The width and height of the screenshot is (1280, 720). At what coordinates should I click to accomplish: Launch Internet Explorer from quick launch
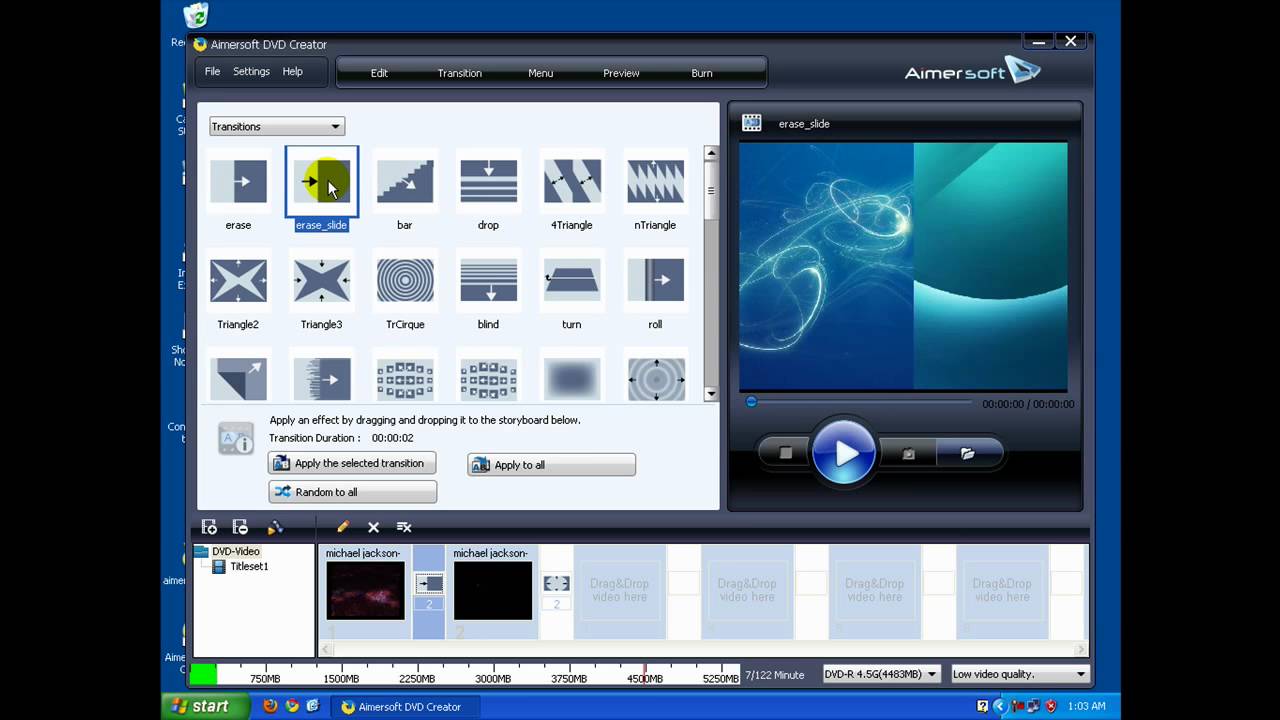coord(313,706)
